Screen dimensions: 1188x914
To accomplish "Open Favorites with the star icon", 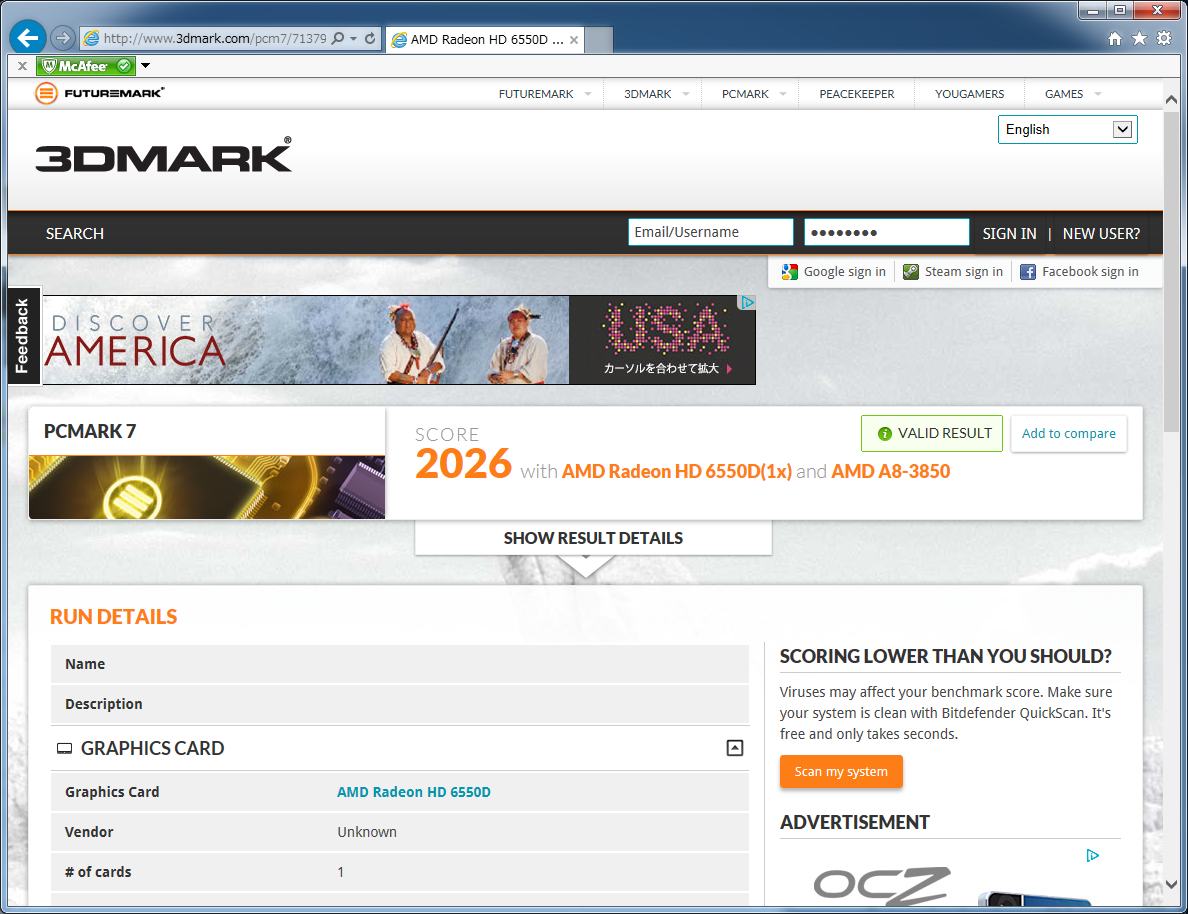I will pos(1139,39).
